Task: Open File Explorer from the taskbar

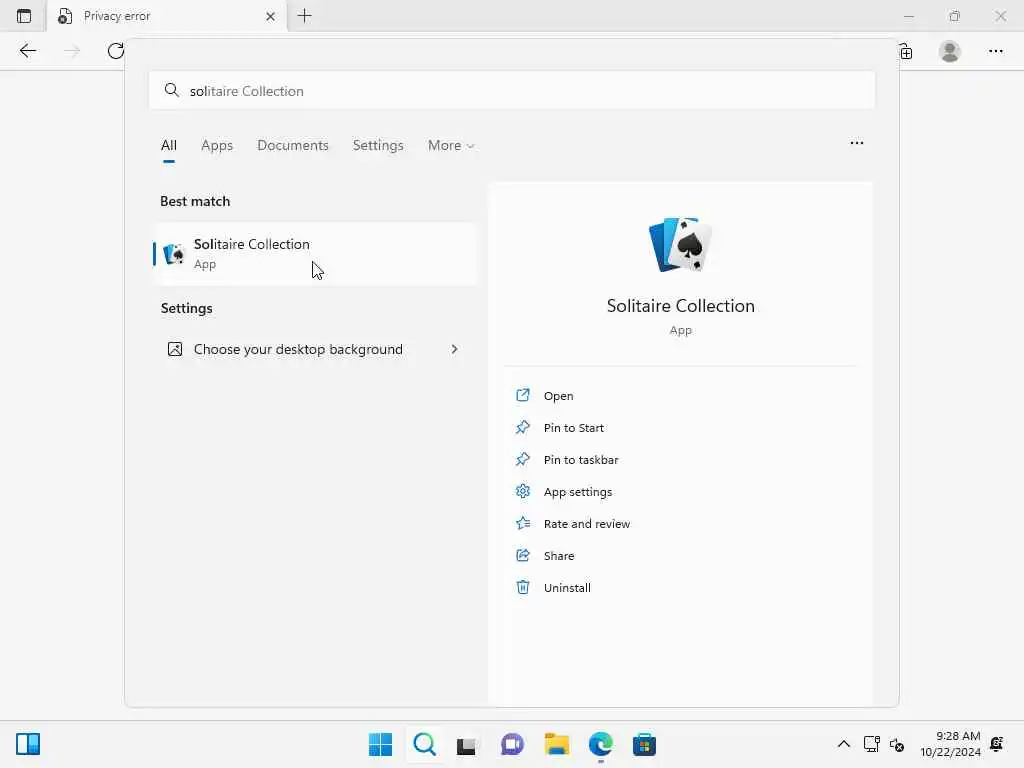Action: coord(557,744)
